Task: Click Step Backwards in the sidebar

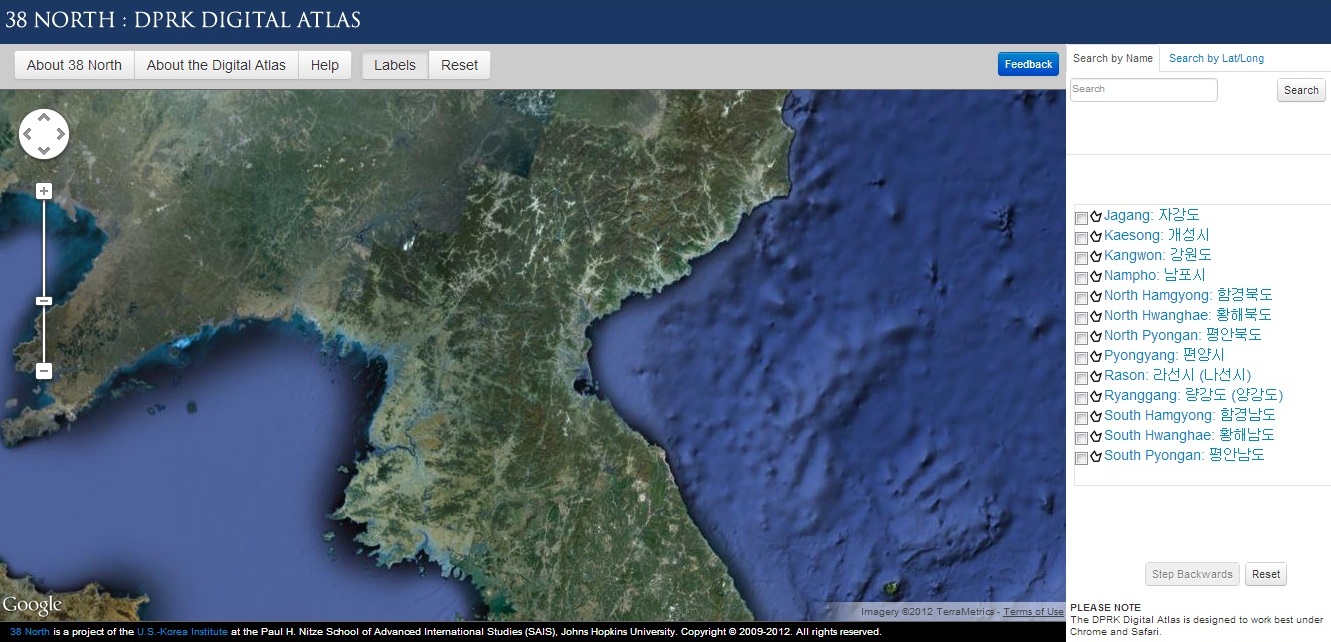Action: click(1192, 574)
